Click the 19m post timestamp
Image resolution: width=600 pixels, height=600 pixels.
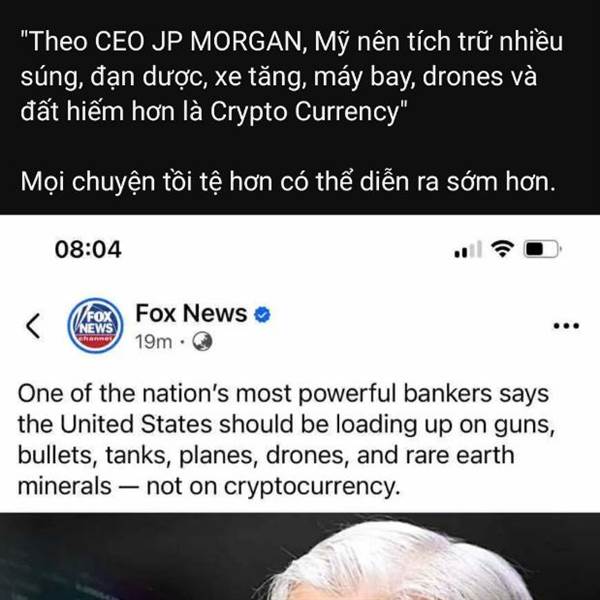tap(153, 342)
